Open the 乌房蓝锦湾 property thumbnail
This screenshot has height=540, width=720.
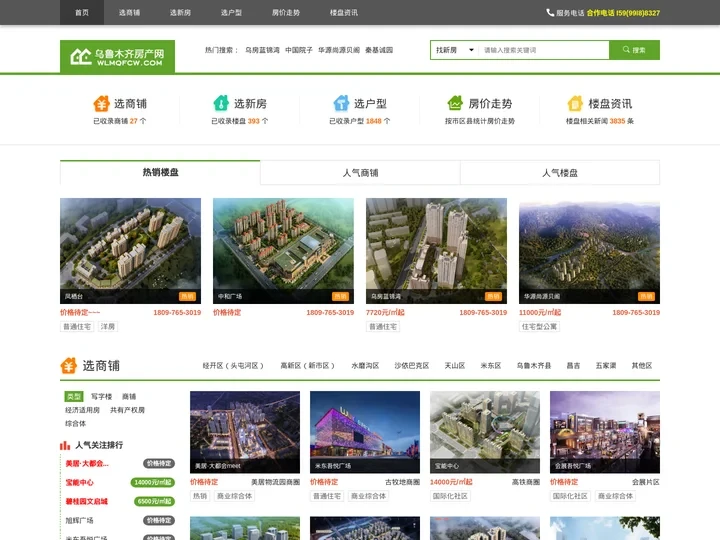coord(436,251)
